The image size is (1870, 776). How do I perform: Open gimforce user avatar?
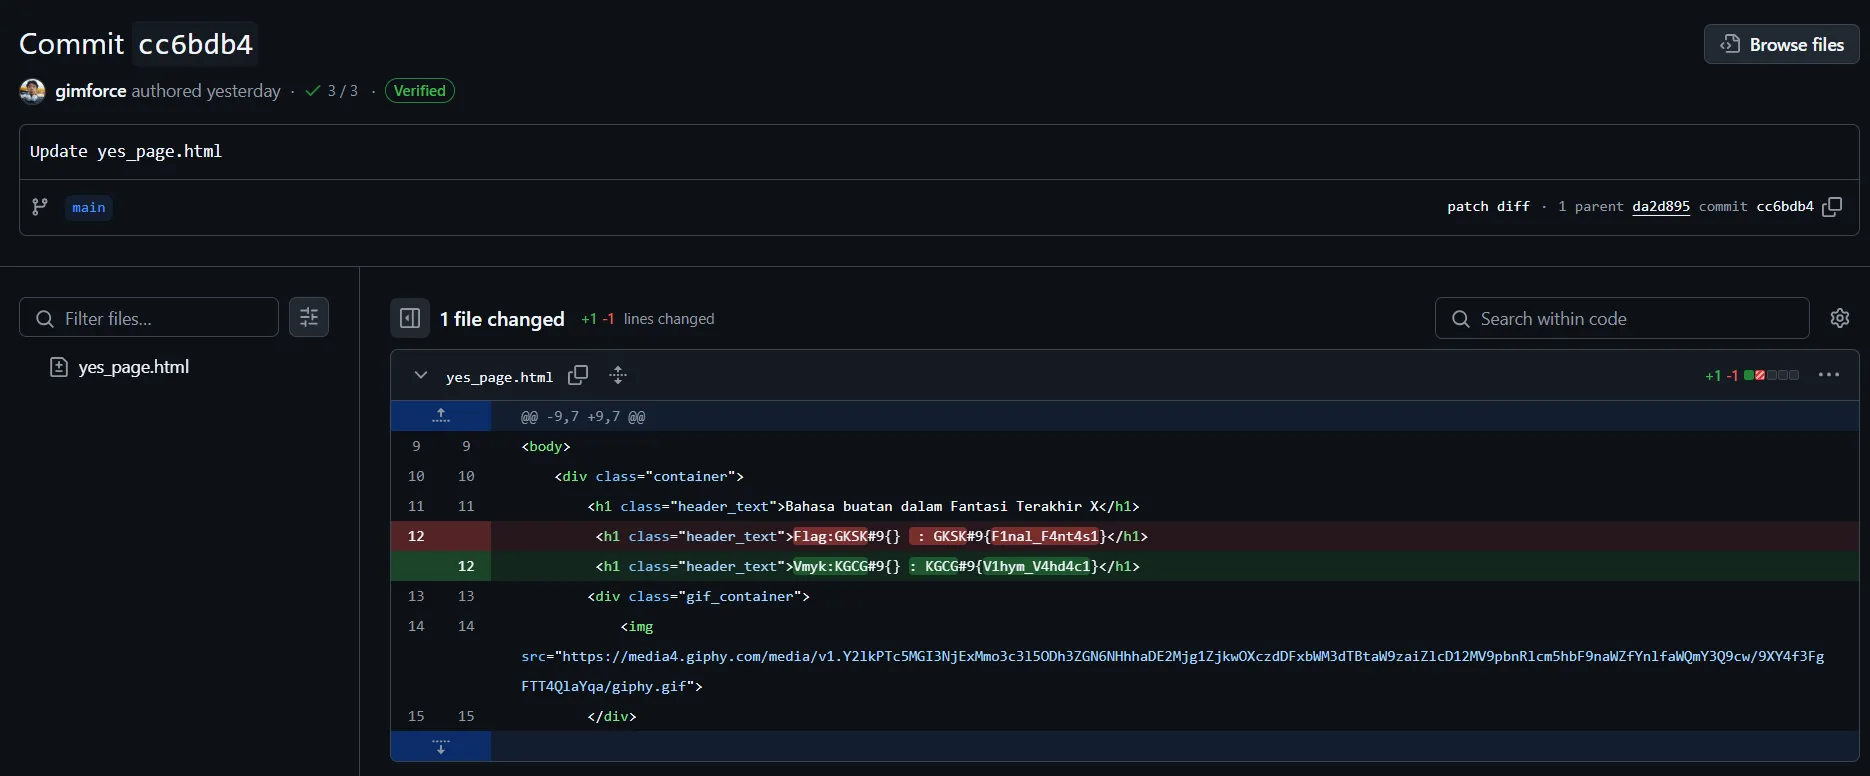coord(32,91)
